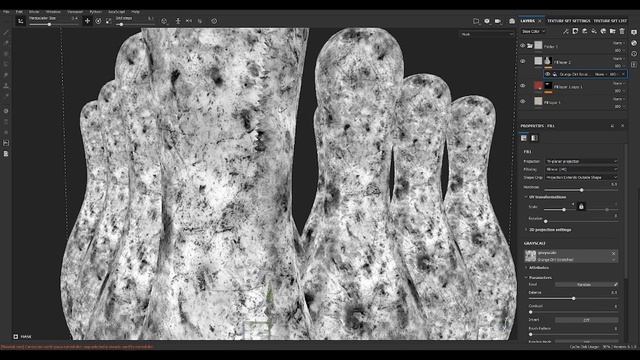The image size is (640, 360).
Task: Open the Python menu
Action: pos(95,12)
